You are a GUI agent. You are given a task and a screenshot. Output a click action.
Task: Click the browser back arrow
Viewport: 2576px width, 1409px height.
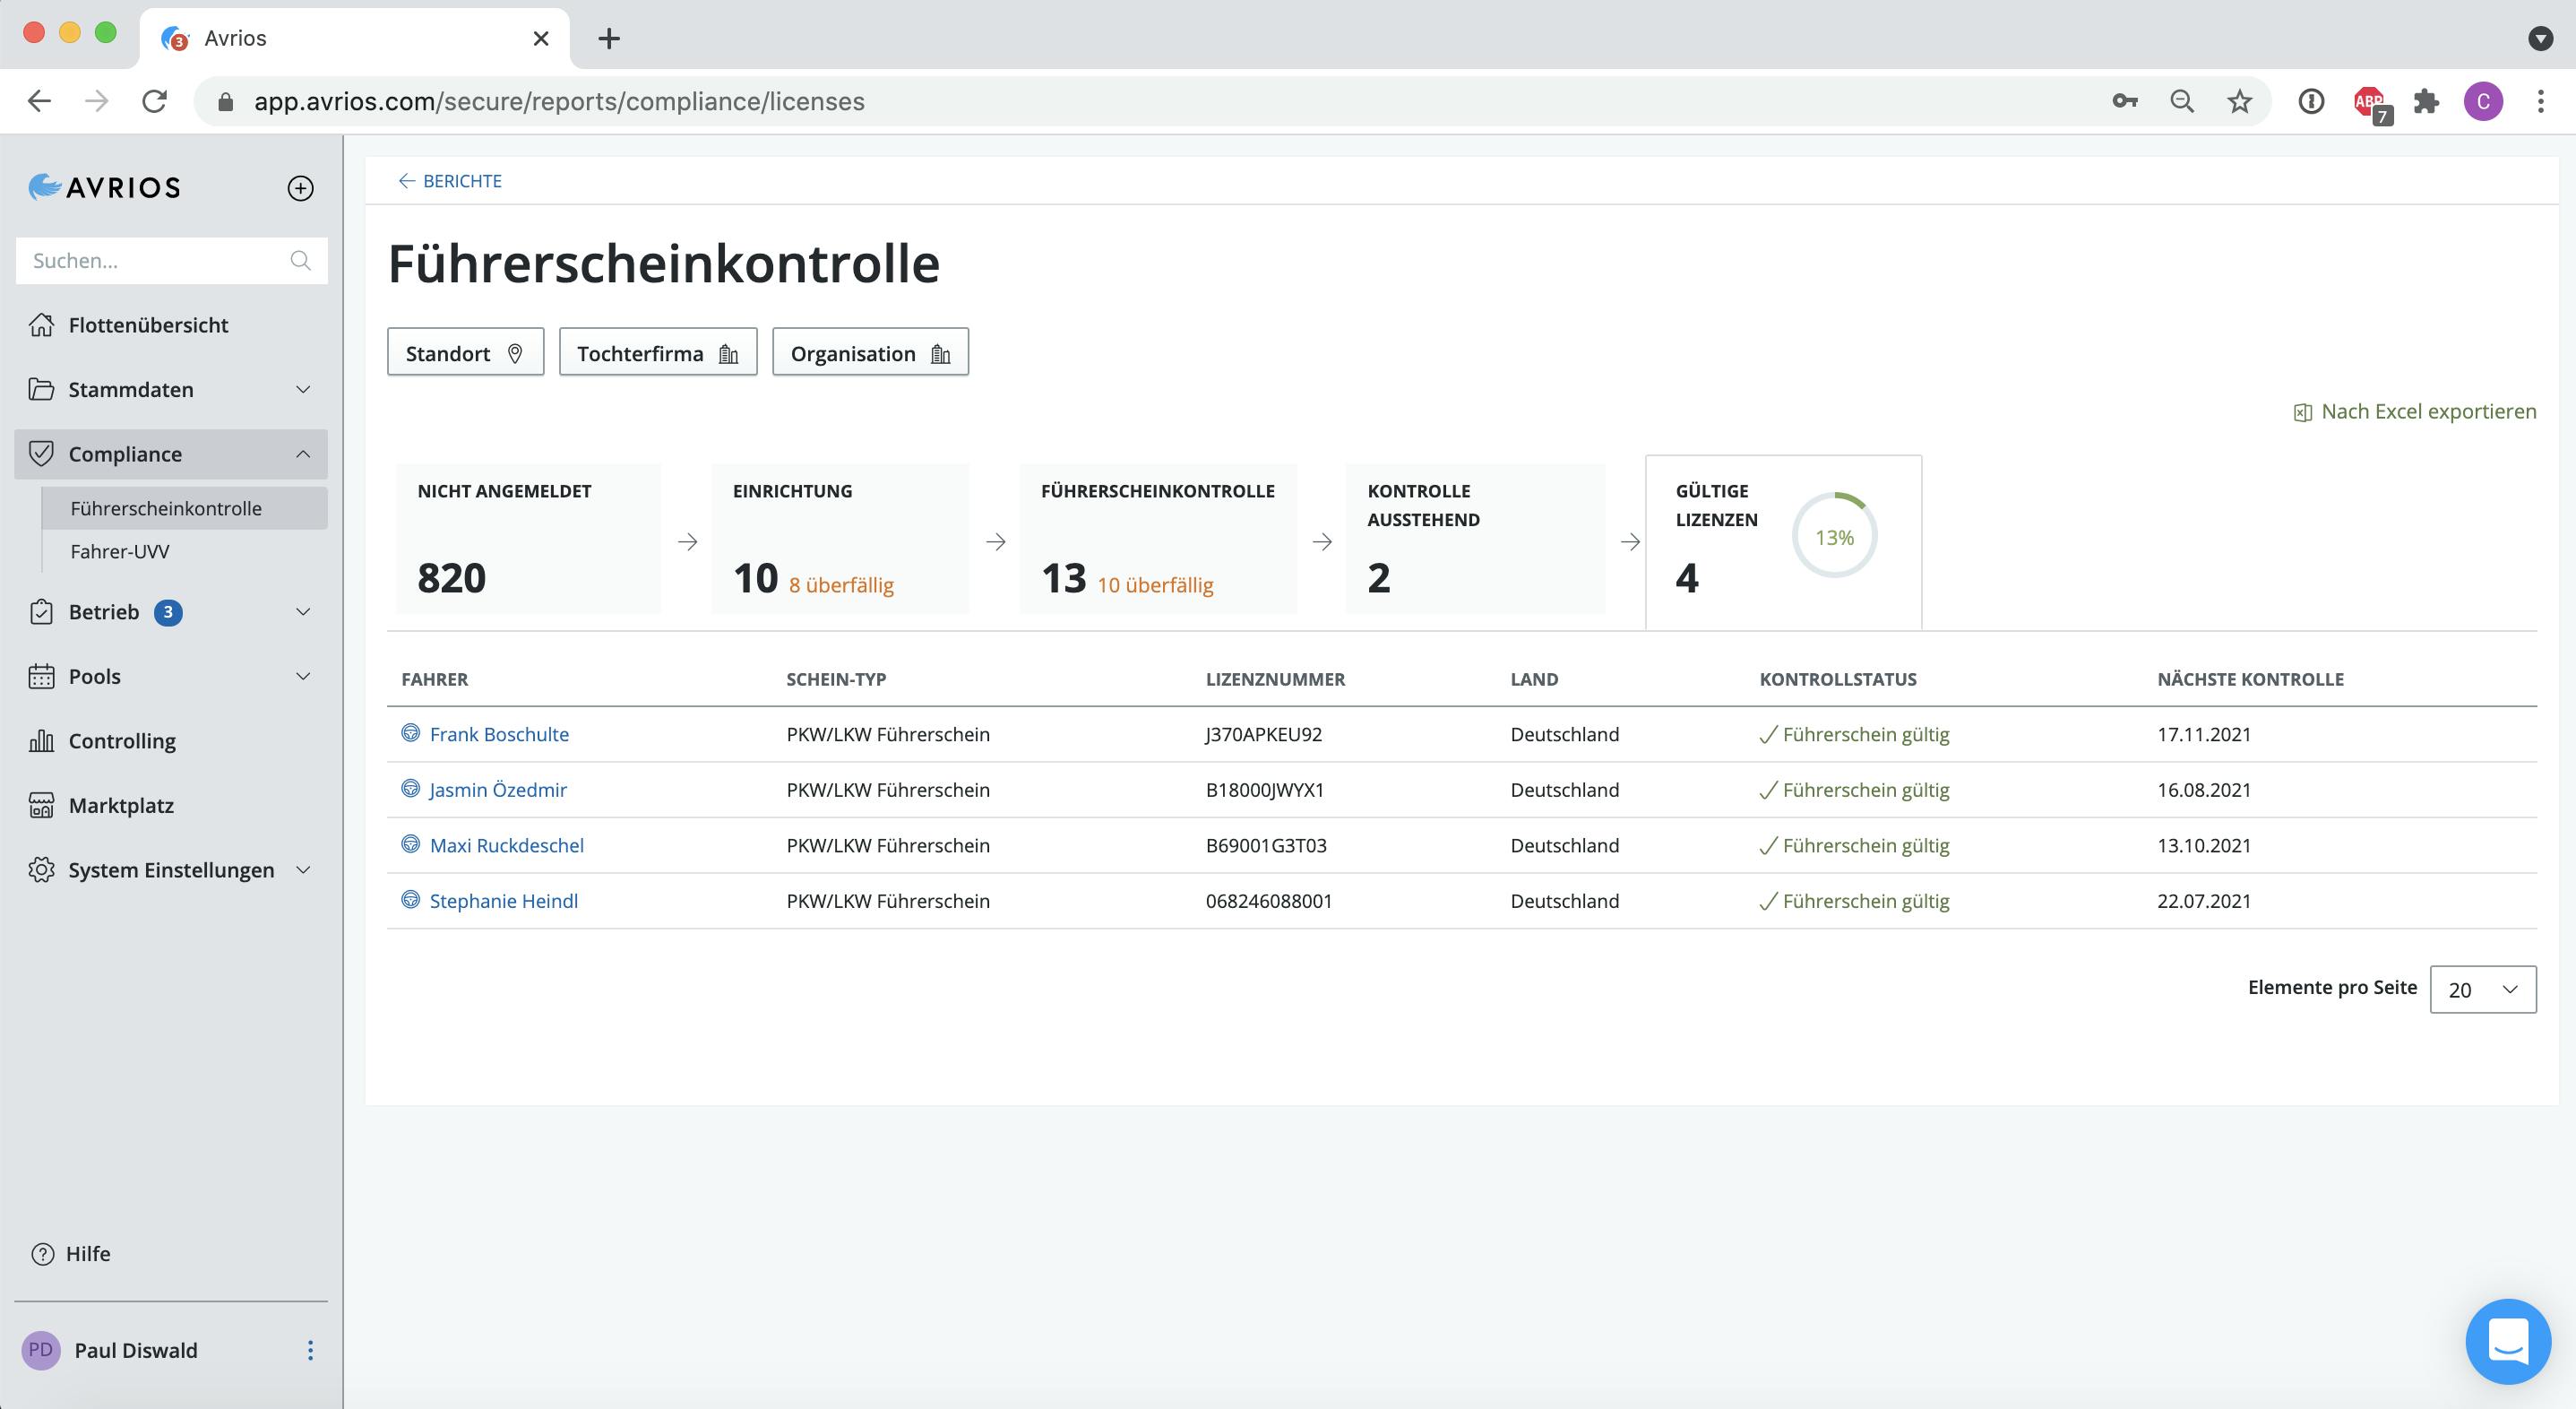[40, 101]
